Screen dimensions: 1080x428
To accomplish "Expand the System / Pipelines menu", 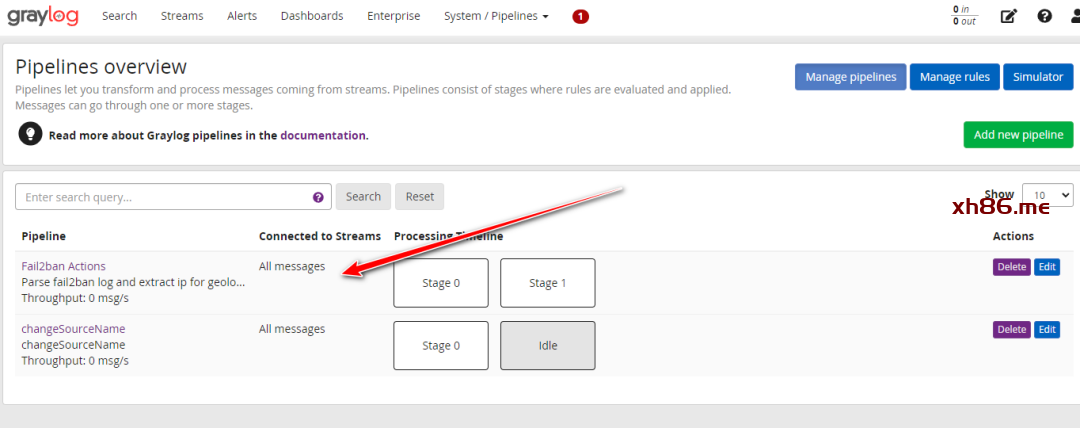I will click(x=496, y=16).
